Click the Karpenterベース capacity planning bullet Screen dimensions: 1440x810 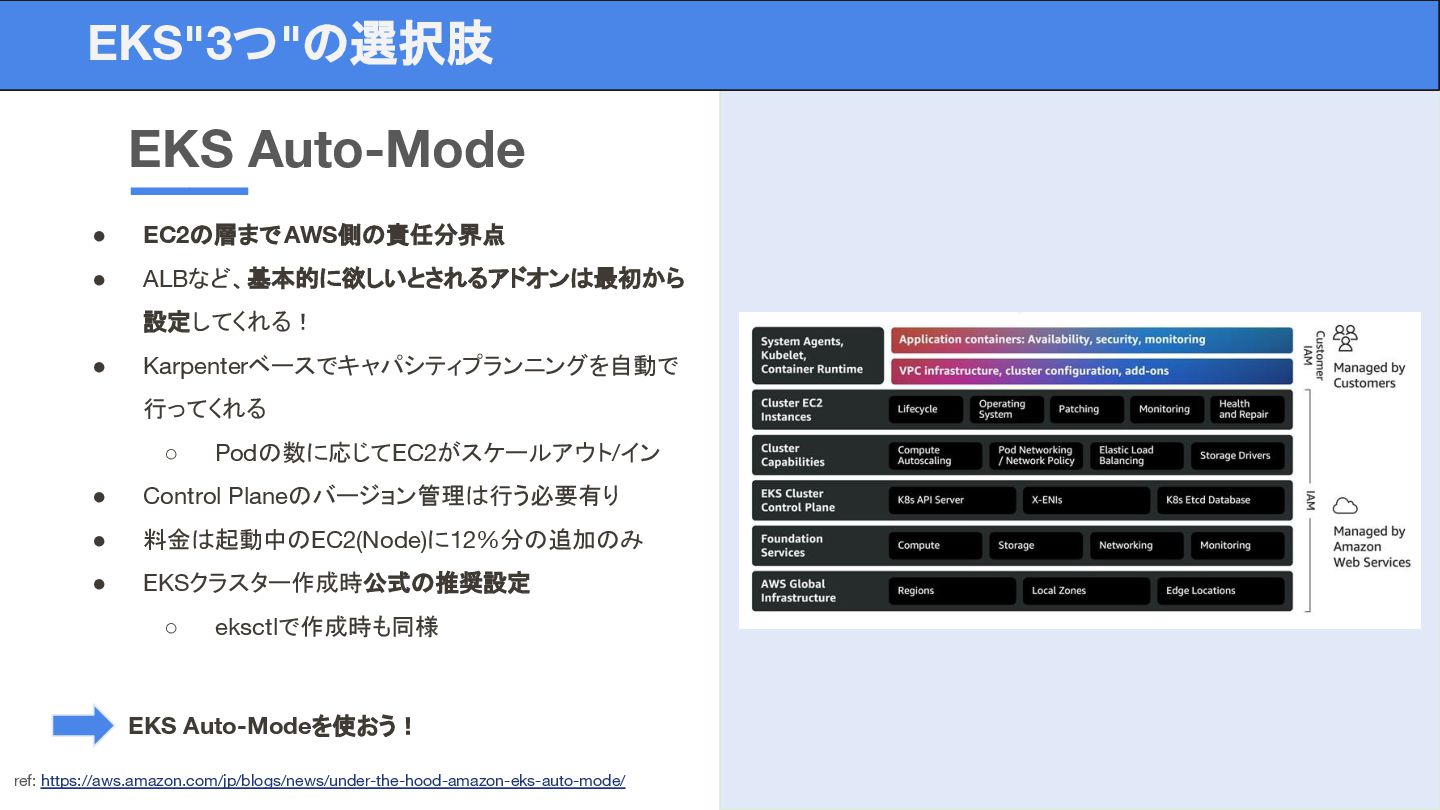click(x=410, y=366)
